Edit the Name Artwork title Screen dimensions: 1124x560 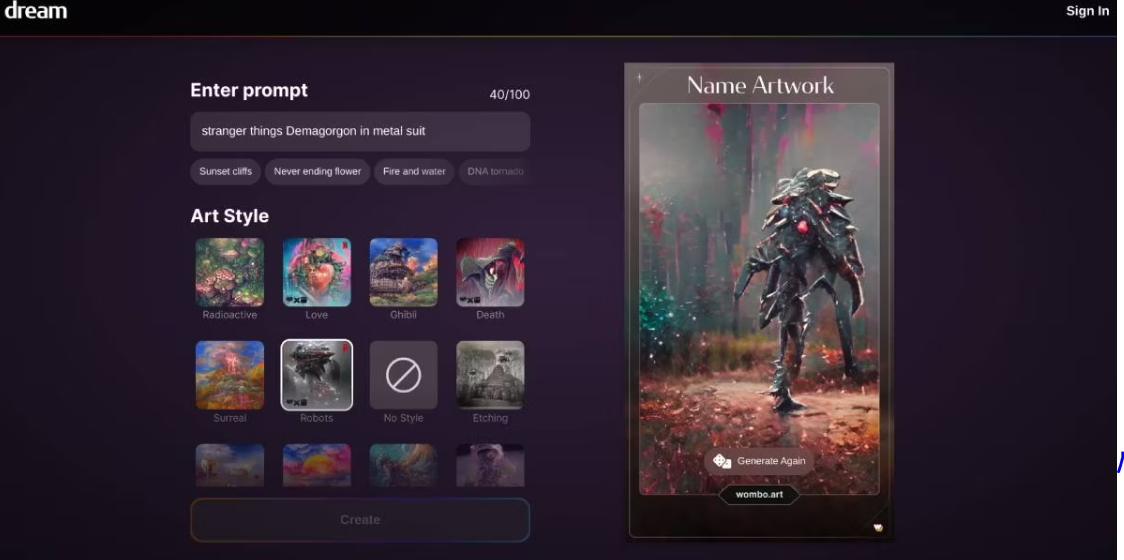[760, 85]
